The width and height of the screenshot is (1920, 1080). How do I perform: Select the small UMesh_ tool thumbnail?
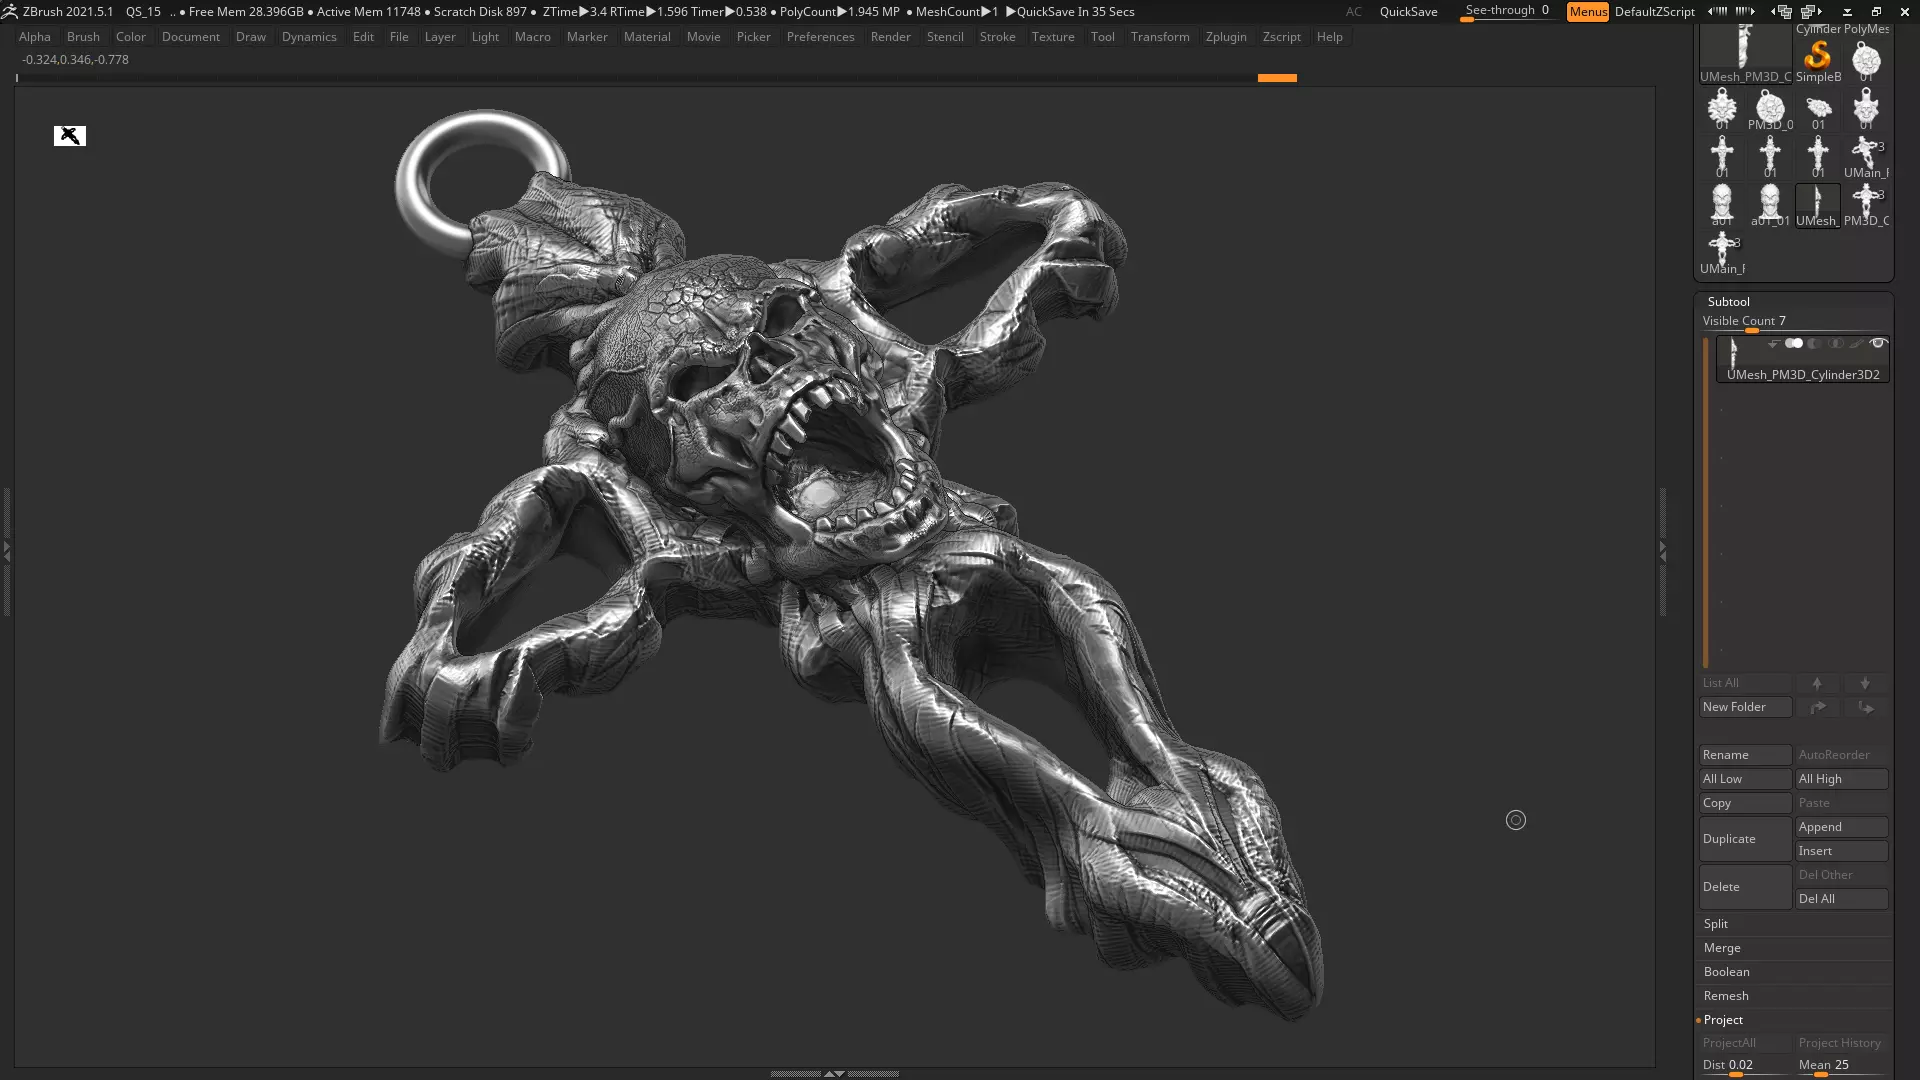[x=1818, y=205]
